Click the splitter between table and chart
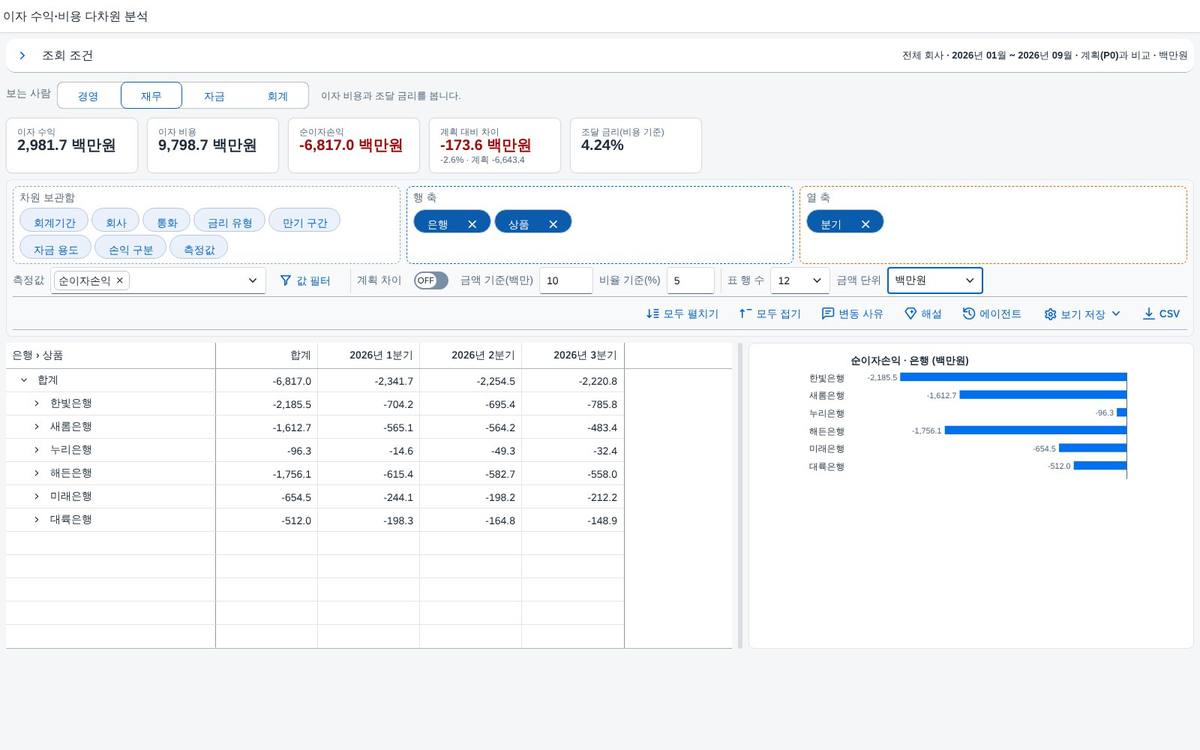This screenshot has height=750, width=1200. click(741, 495)
